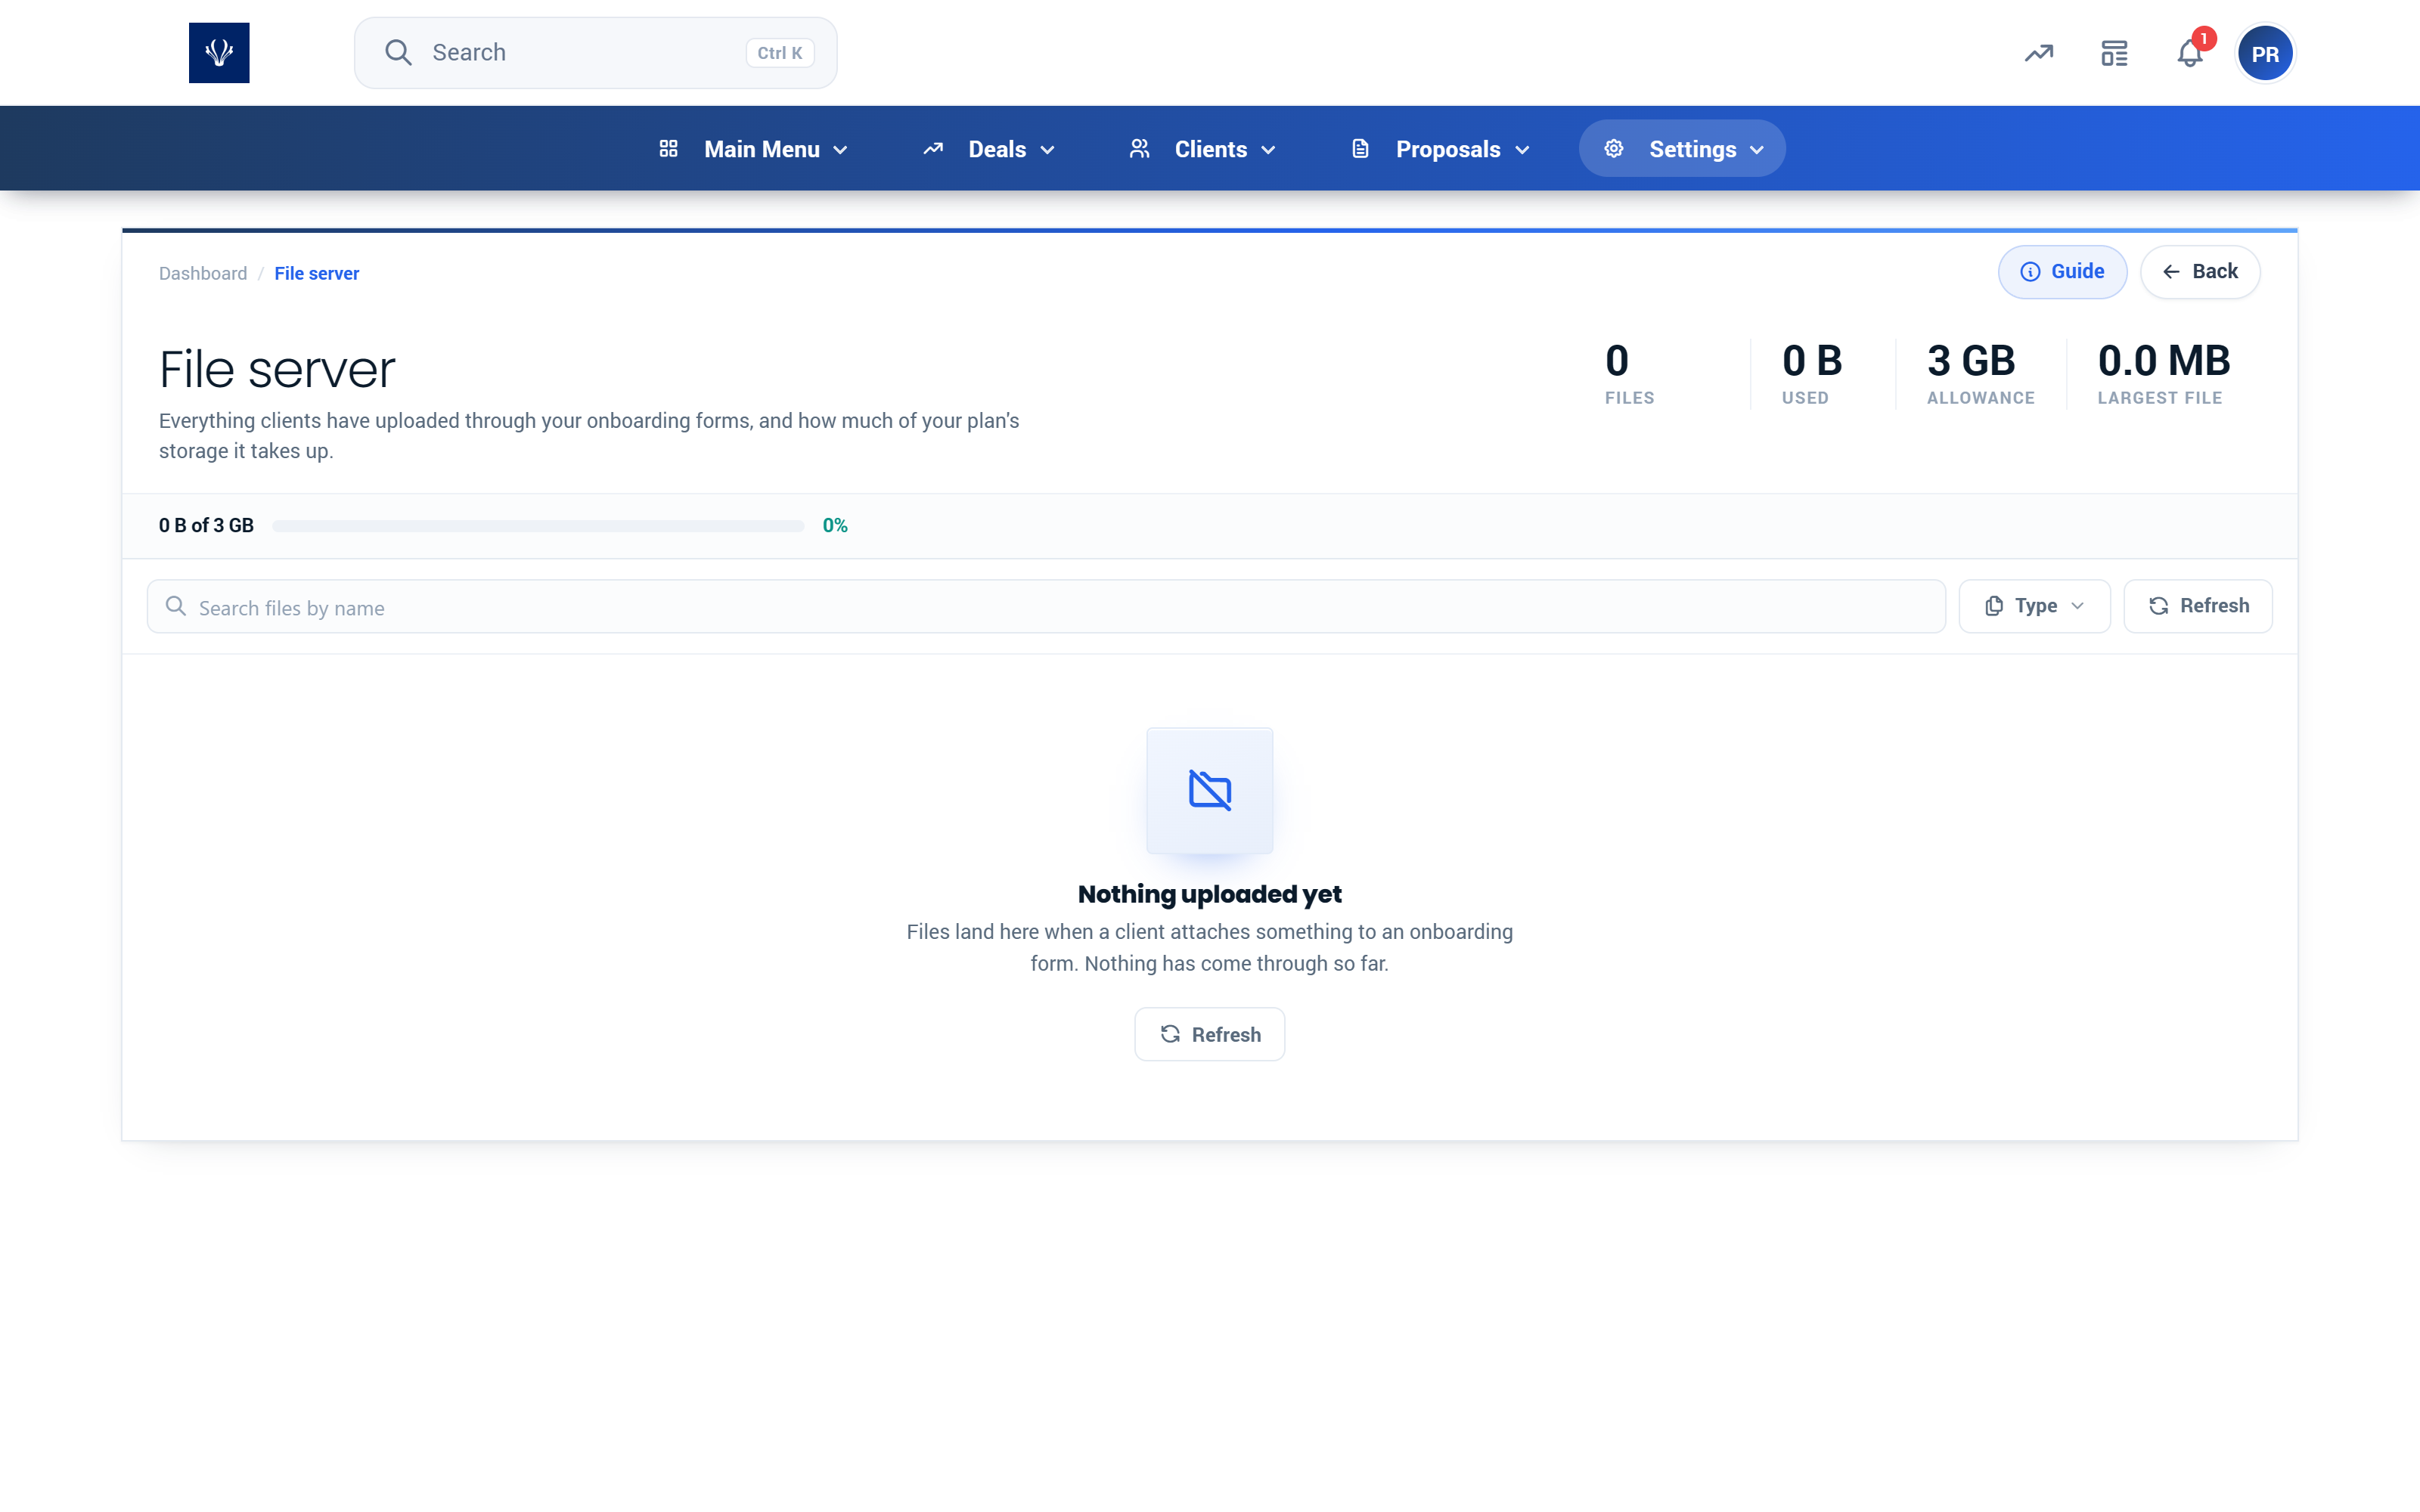Click the gear icon beside Settings
Viewport: 2420px width, 1512px height.
(1614, 149)
